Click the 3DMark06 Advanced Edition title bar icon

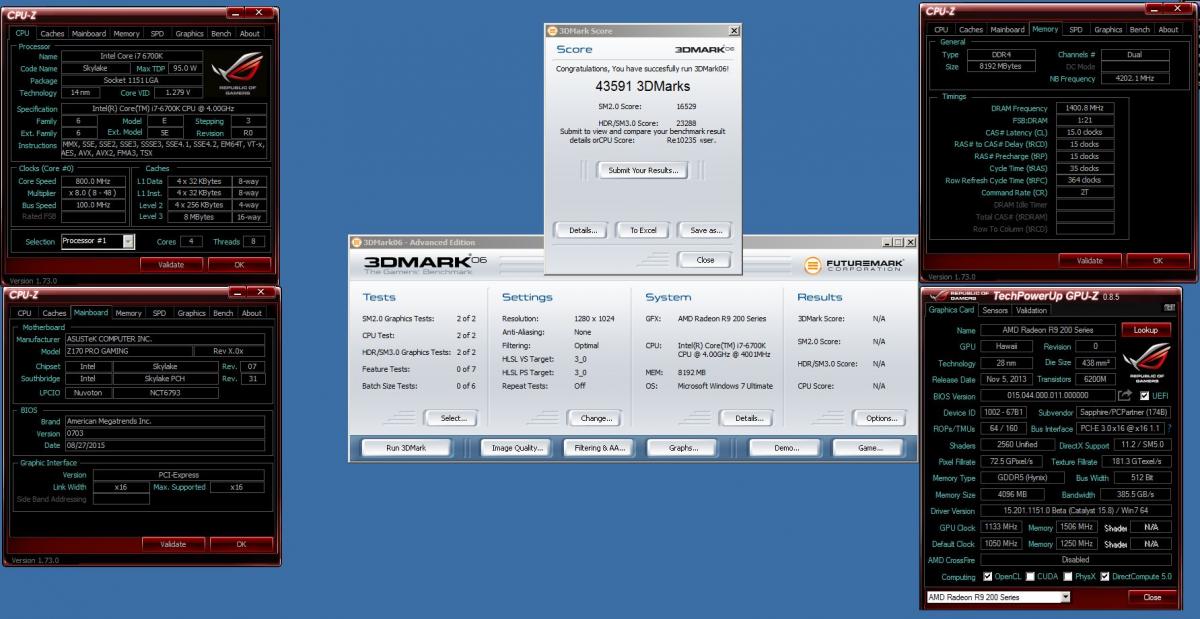356,241
